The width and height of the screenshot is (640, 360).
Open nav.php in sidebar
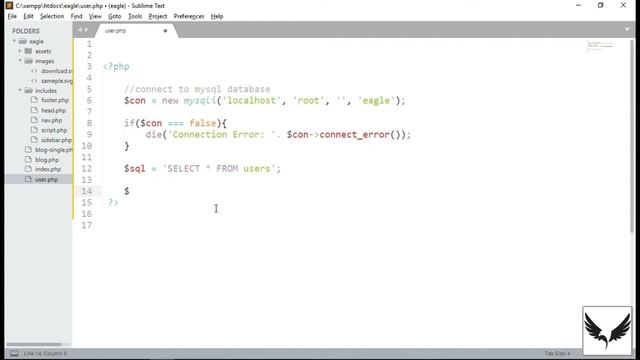click(x=51, y=120)
